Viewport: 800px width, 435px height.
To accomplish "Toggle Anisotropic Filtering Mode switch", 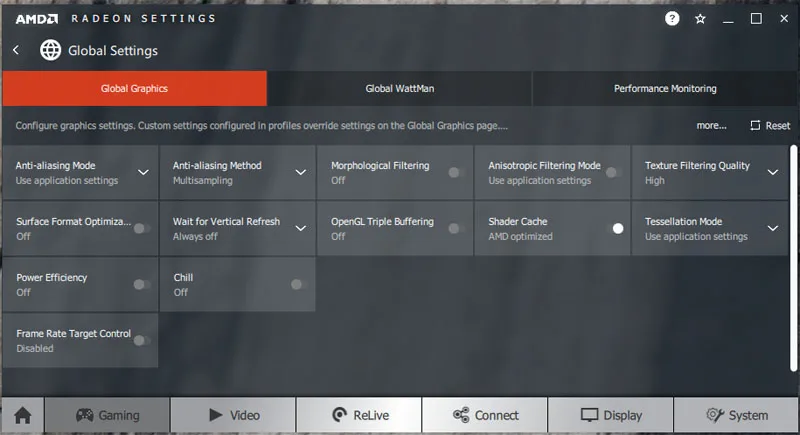I will click(613, 173).
